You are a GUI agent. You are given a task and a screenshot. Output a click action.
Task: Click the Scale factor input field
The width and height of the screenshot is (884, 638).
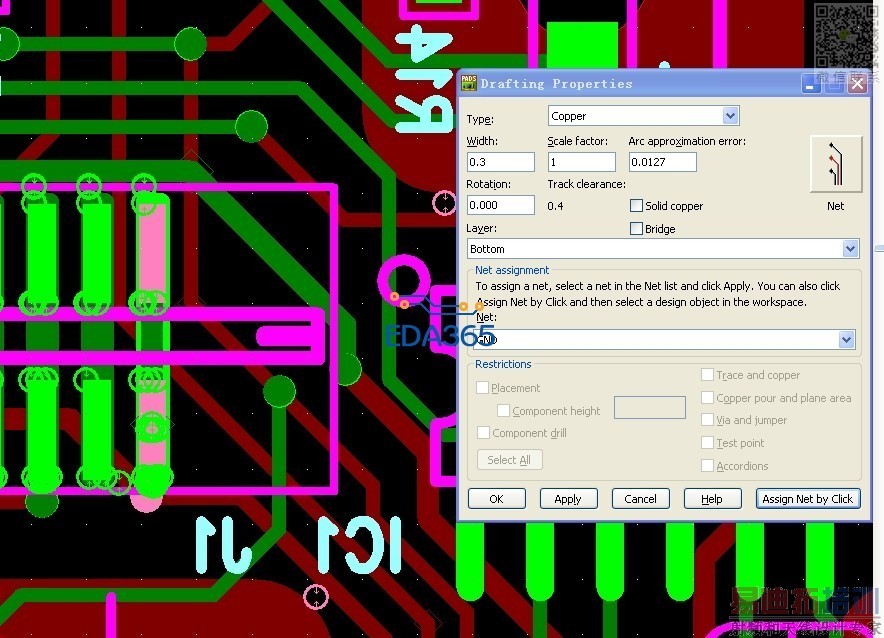click(x=581, y=162)
